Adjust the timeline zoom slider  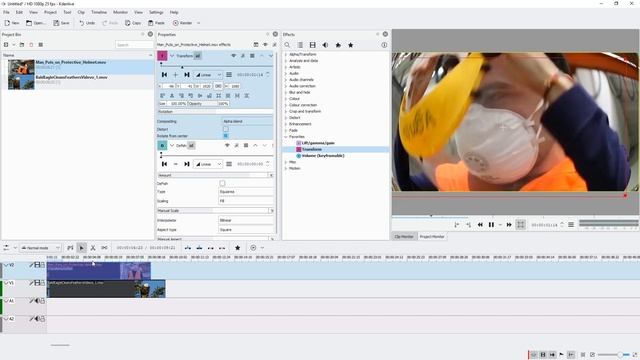click(x=613, y=355)
